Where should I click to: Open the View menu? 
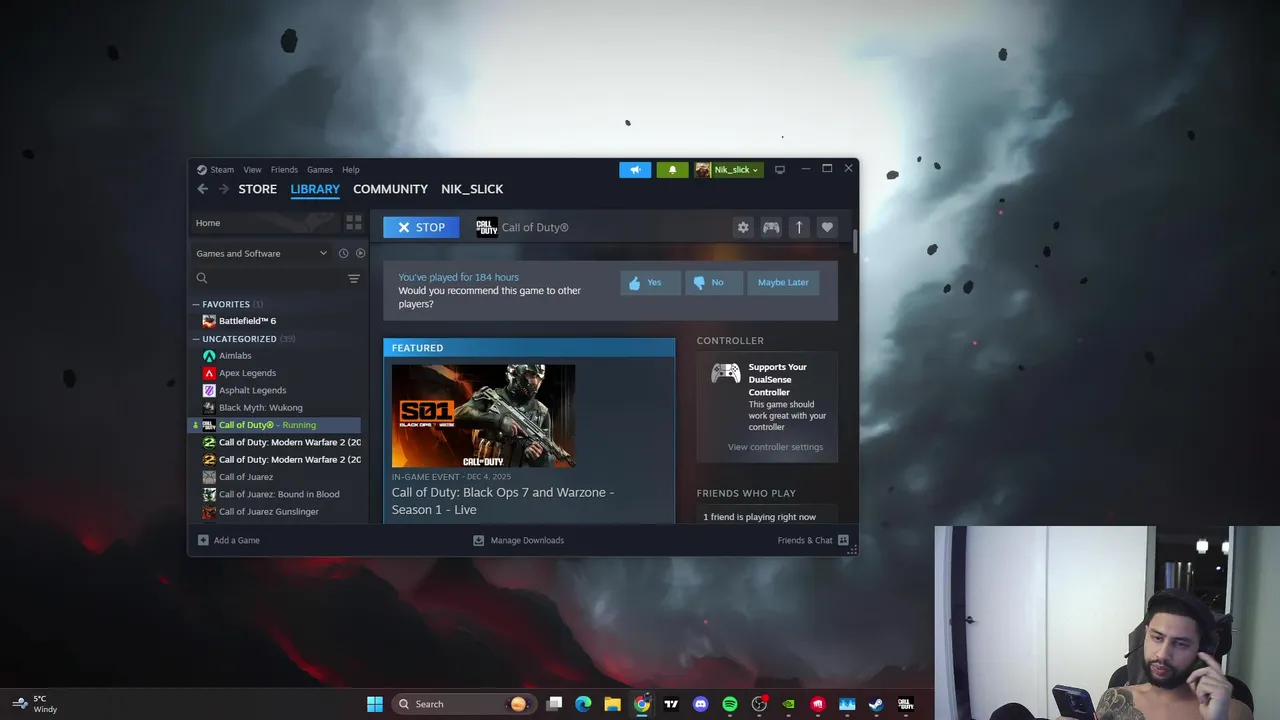pyautogui.click(x=252, y=170)
